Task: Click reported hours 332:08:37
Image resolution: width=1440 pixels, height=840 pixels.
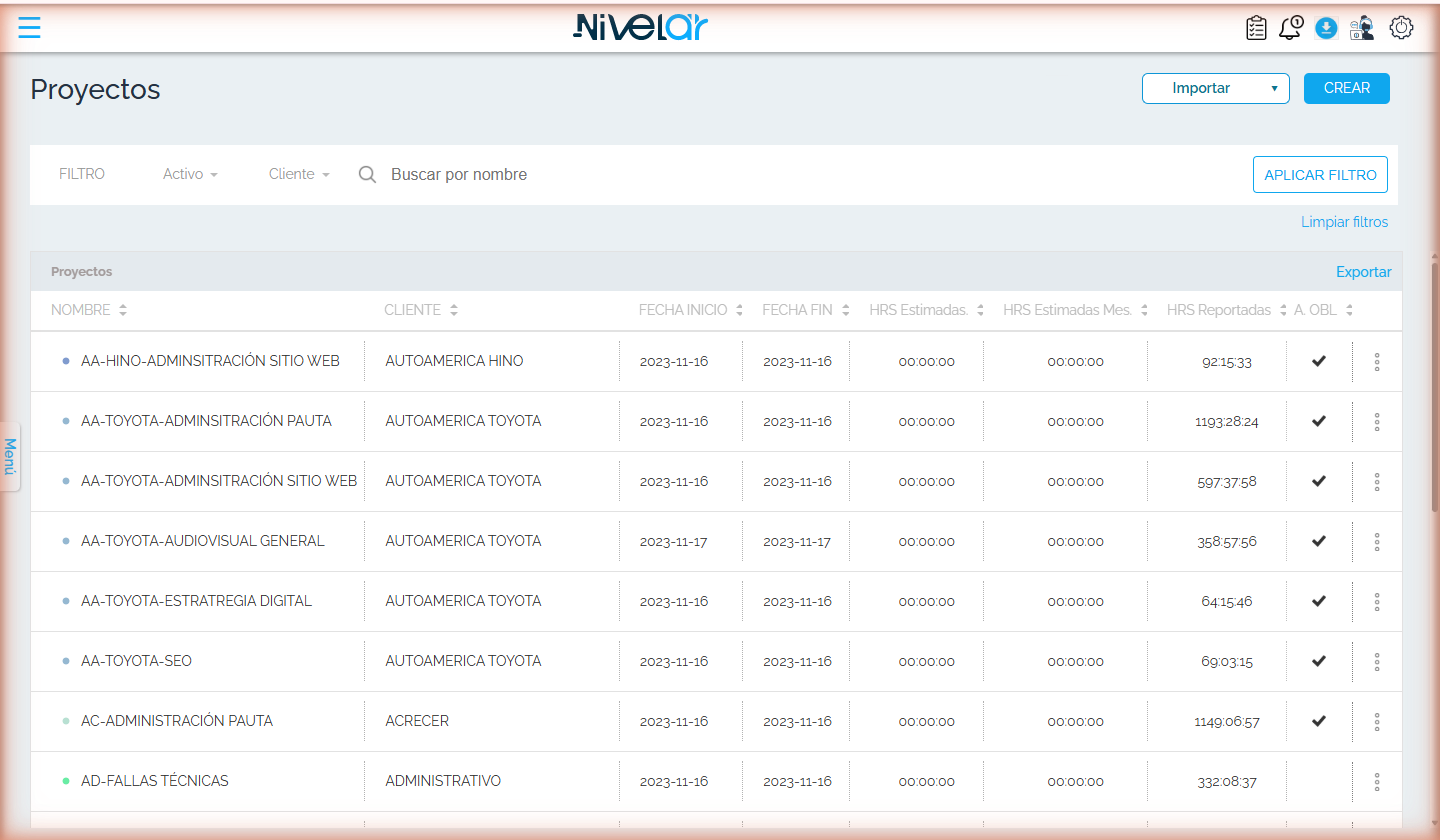Action: [1227, 782]
